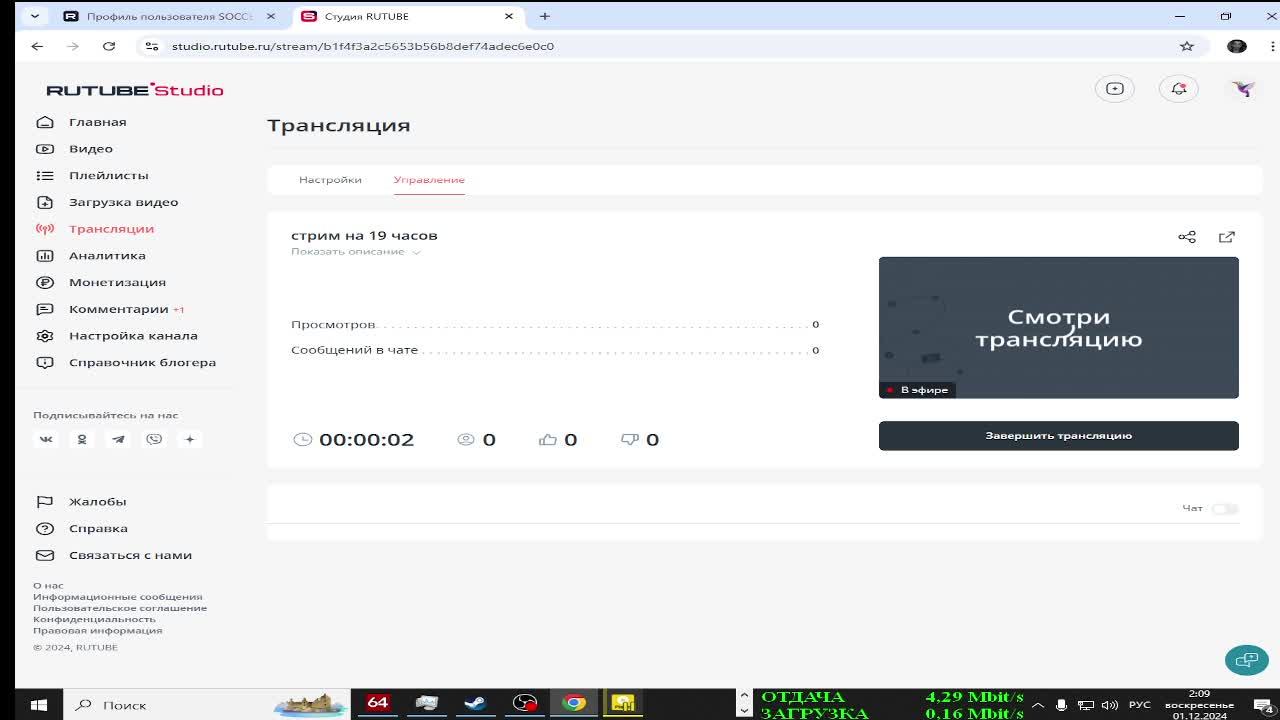Open Пользовательское соглашение link
The image size is (1280, 720).
120,608
